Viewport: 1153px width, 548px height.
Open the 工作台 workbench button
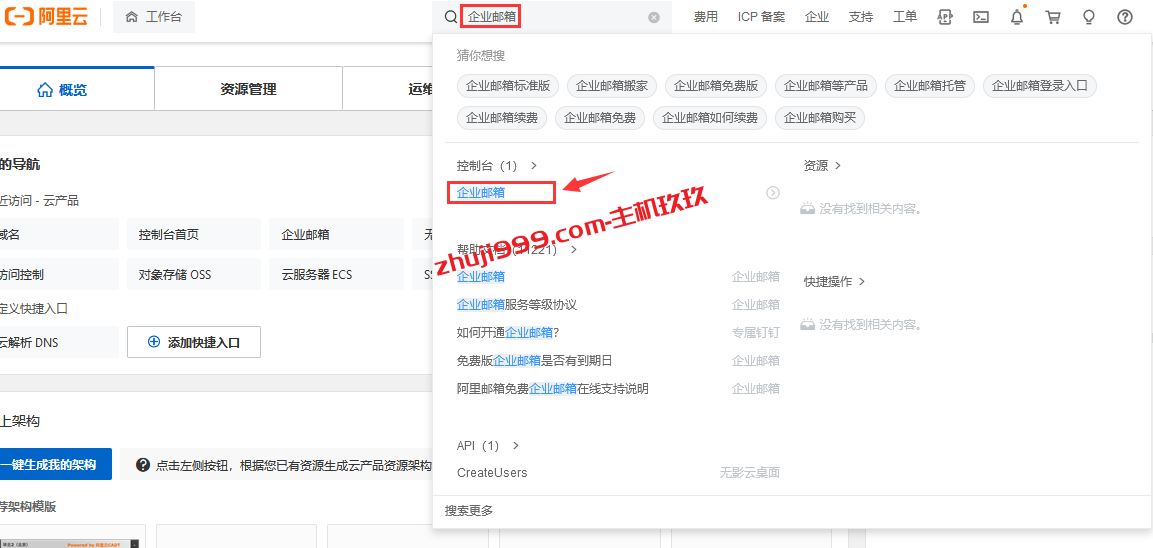[x=154, y=17]
